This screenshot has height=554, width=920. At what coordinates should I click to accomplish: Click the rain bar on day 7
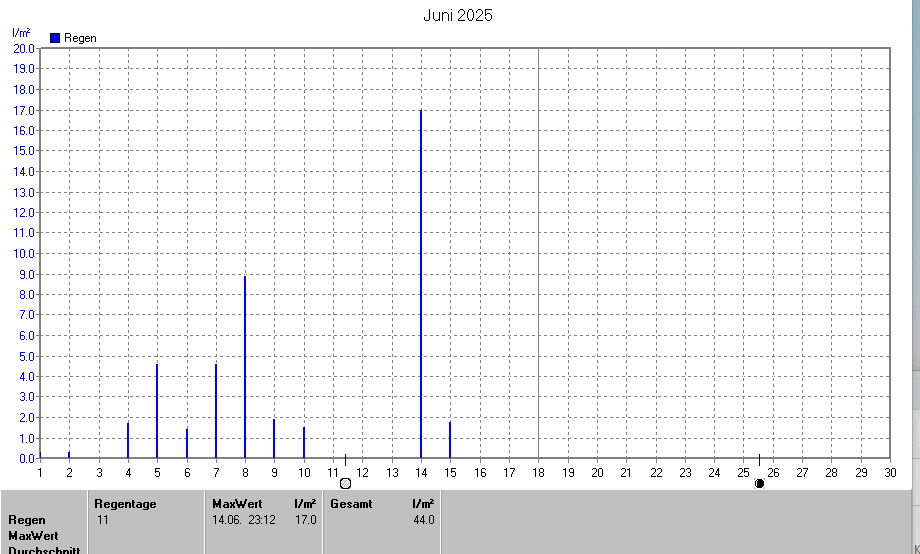click(x=216, y=411)
